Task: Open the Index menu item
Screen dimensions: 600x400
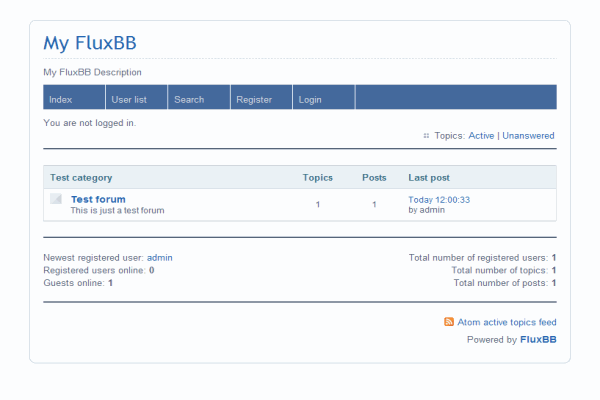Action: [61, 99]
